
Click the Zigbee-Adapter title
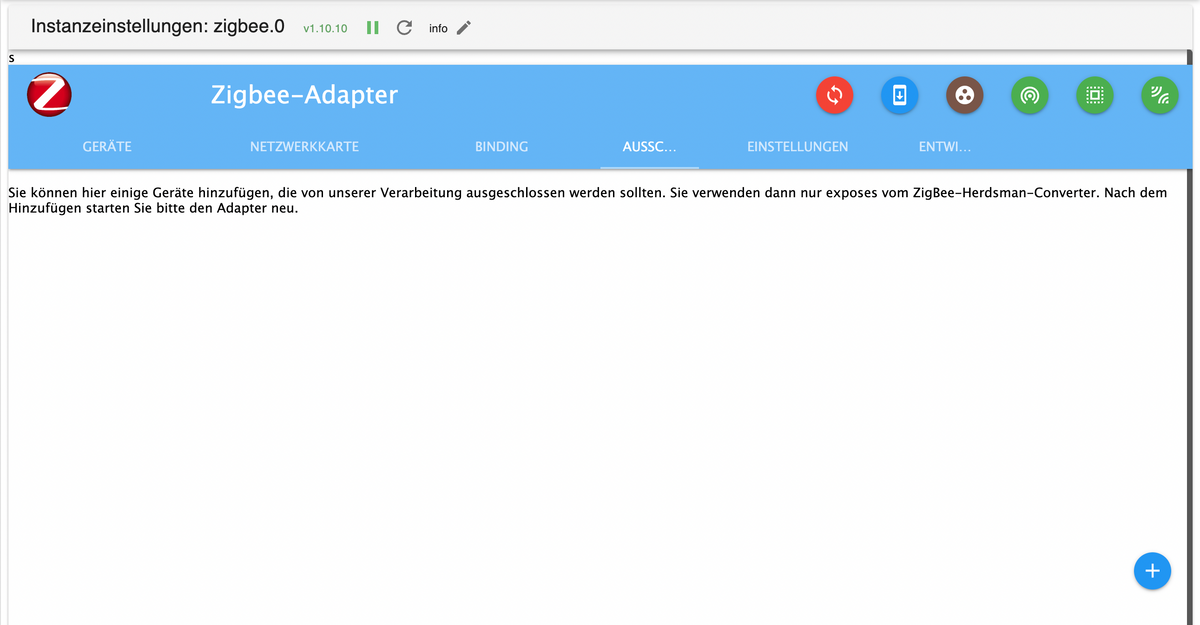(304, 95)
